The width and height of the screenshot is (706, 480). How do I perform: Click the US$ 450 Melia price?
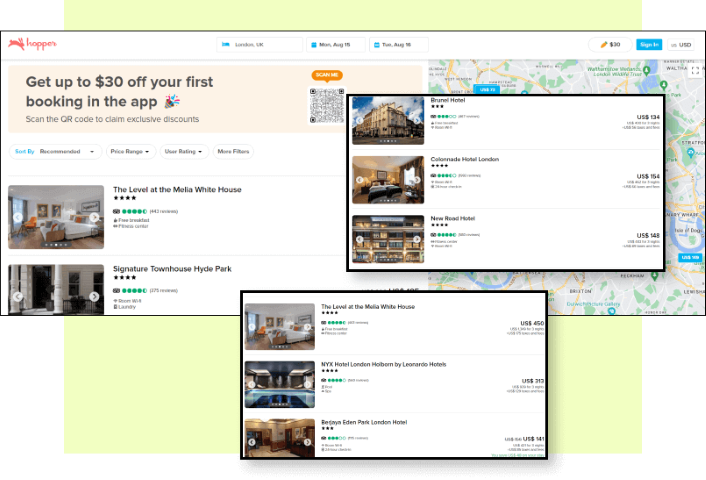(x=532, y=323)
